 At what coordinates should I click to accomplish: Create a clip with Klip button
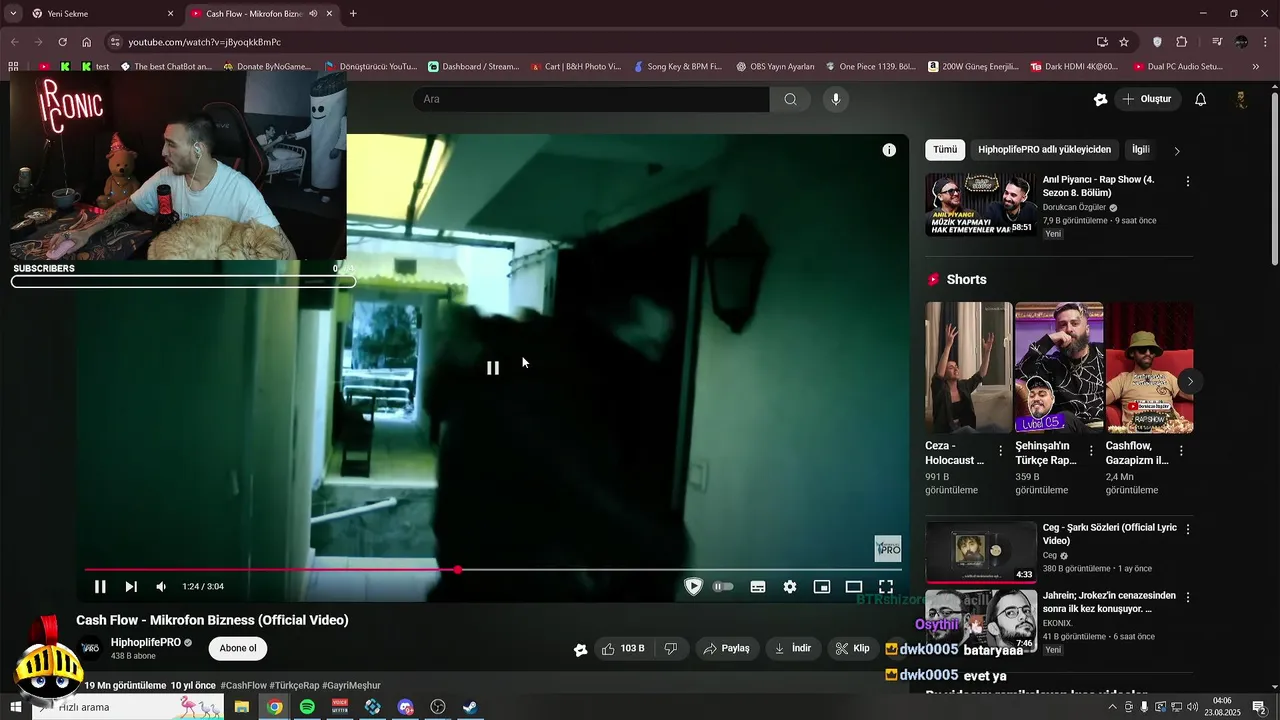point(854,648)
